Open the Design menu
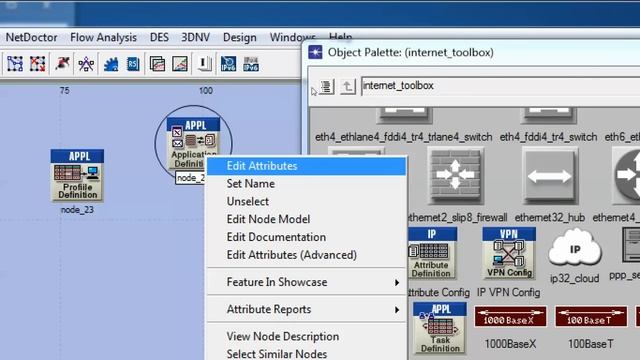640x360 pixels. coord(240,38)
